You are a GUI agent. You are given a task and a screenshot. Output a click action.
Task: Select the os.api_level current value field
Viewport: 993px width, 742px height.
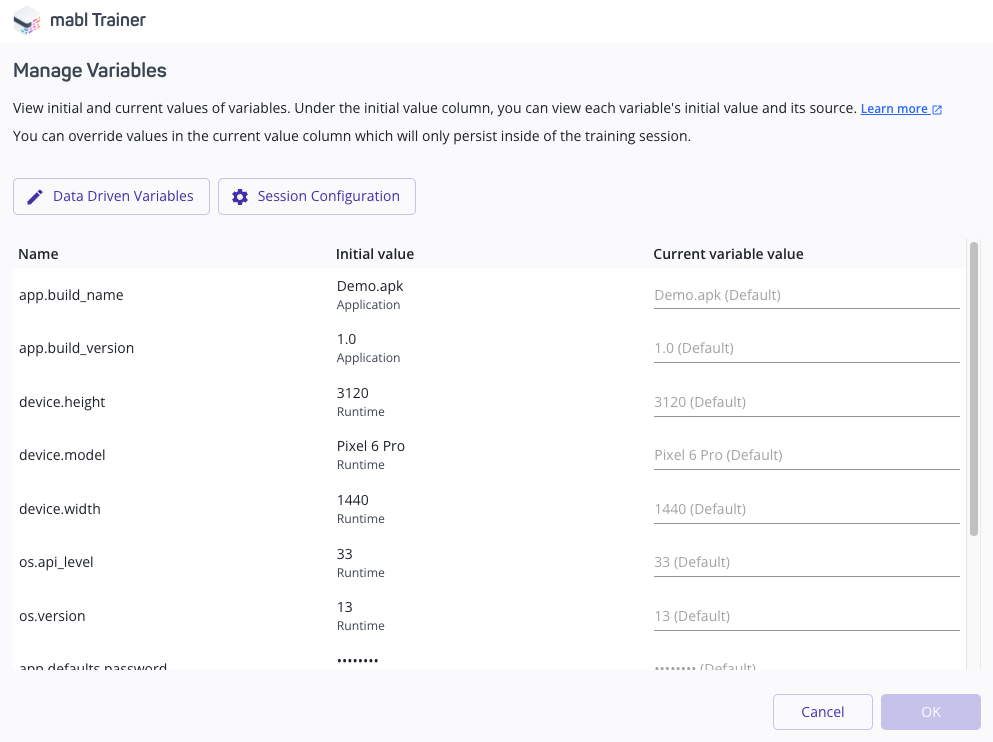806,561
